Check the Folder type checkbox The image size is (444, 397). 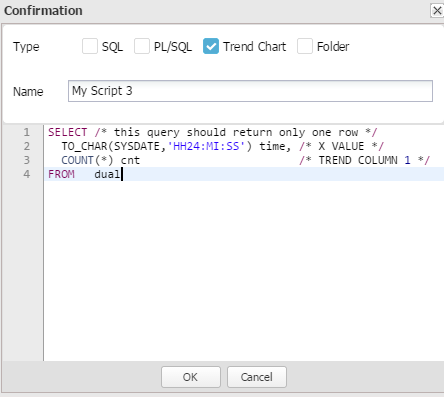pos(305,46)
